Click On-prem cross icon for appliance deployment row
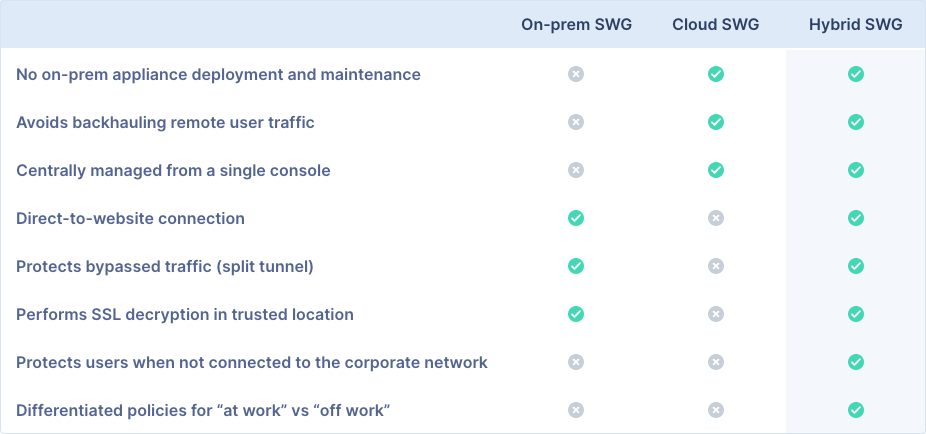 pyautogui.click(x=576, y=74)
